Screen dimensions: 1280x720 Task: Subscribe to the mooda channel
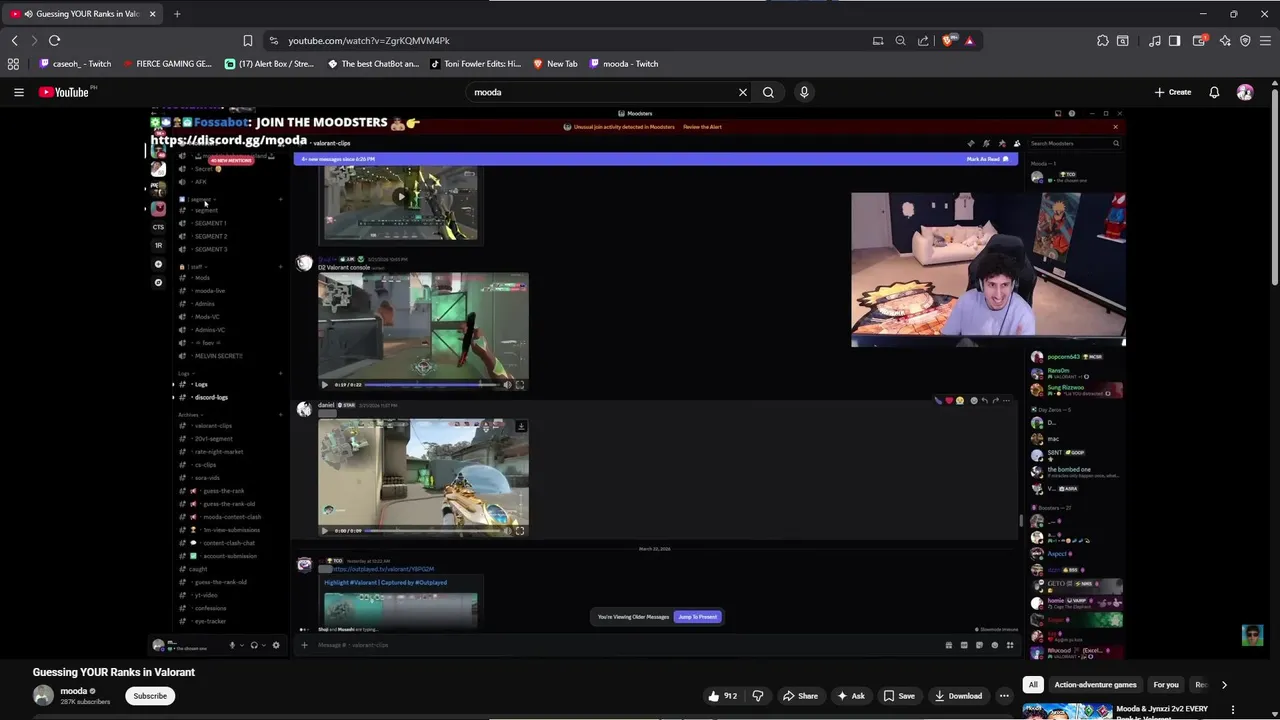tap(150, 696)
